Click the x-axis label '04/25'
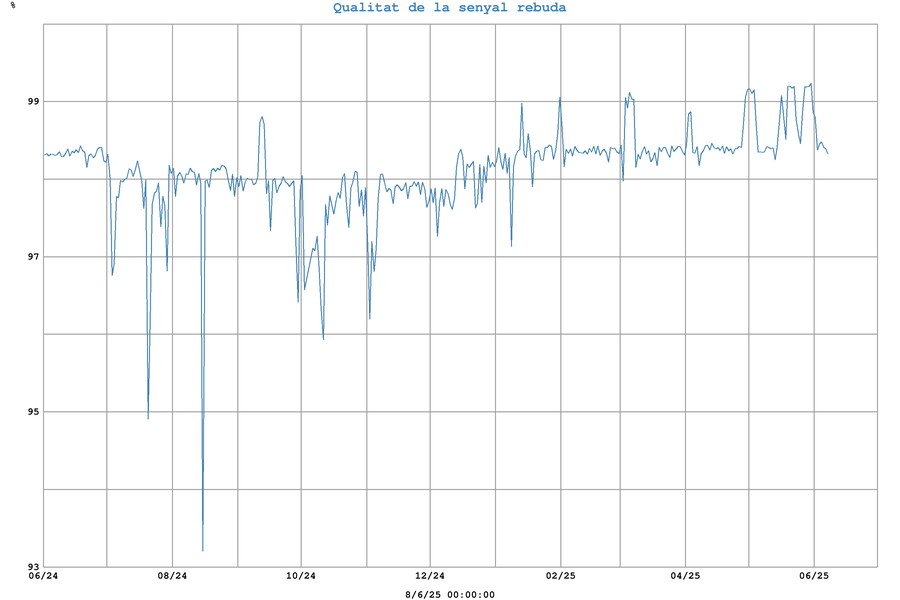The image size is (900, 600). 685,576
